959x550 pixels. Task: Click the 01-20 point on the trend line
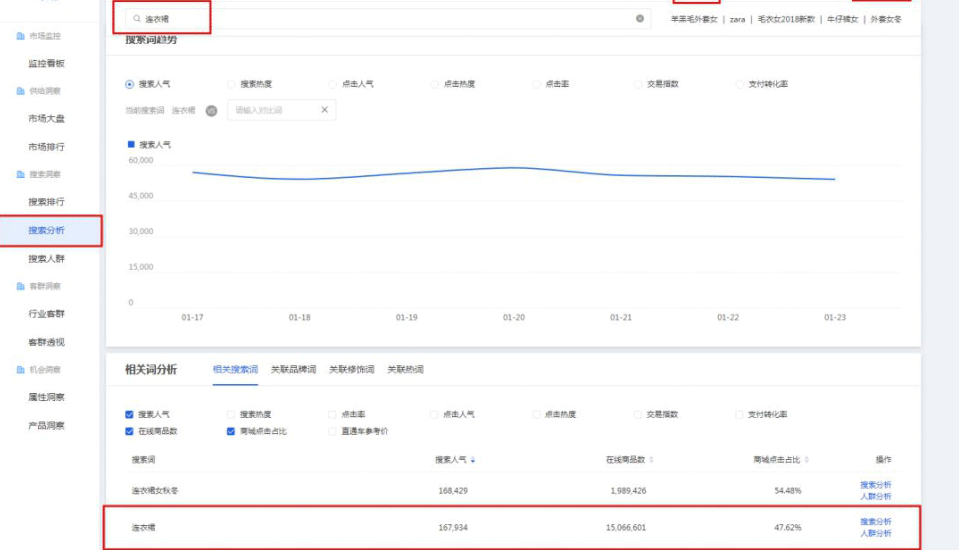point(514,168)
